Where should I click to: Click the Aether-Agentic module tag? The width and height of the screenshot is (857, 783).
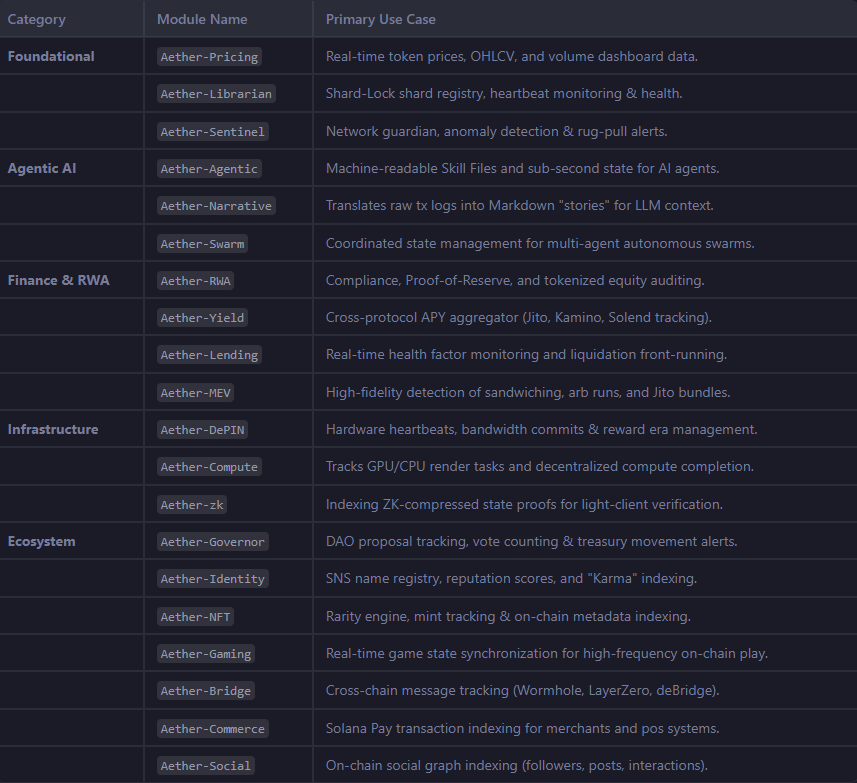click(x=209, y=169)
